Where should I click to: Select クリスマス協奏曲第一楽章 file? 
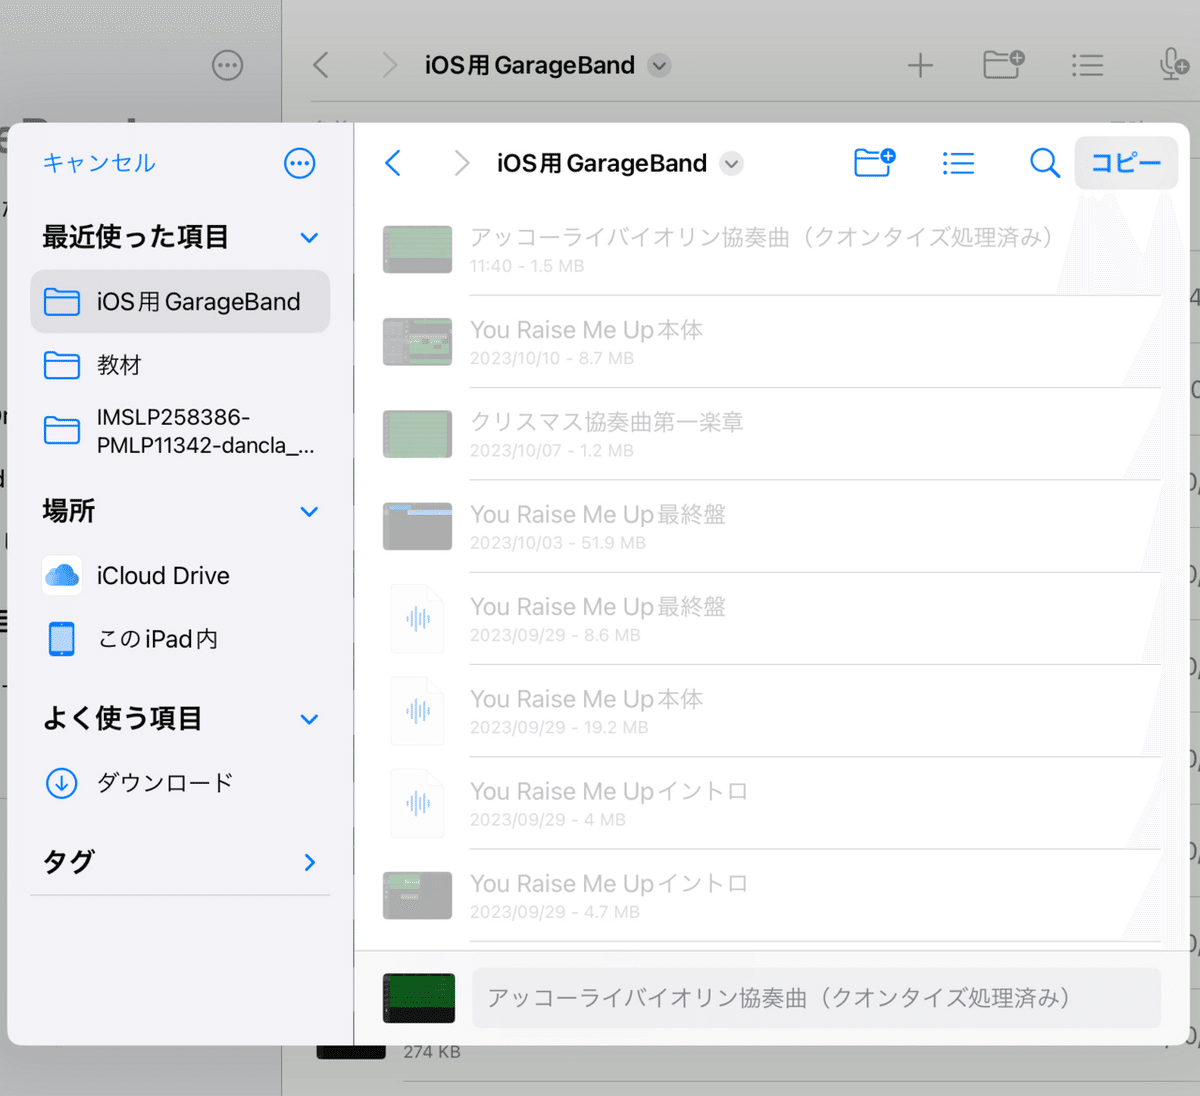point(771,434)
